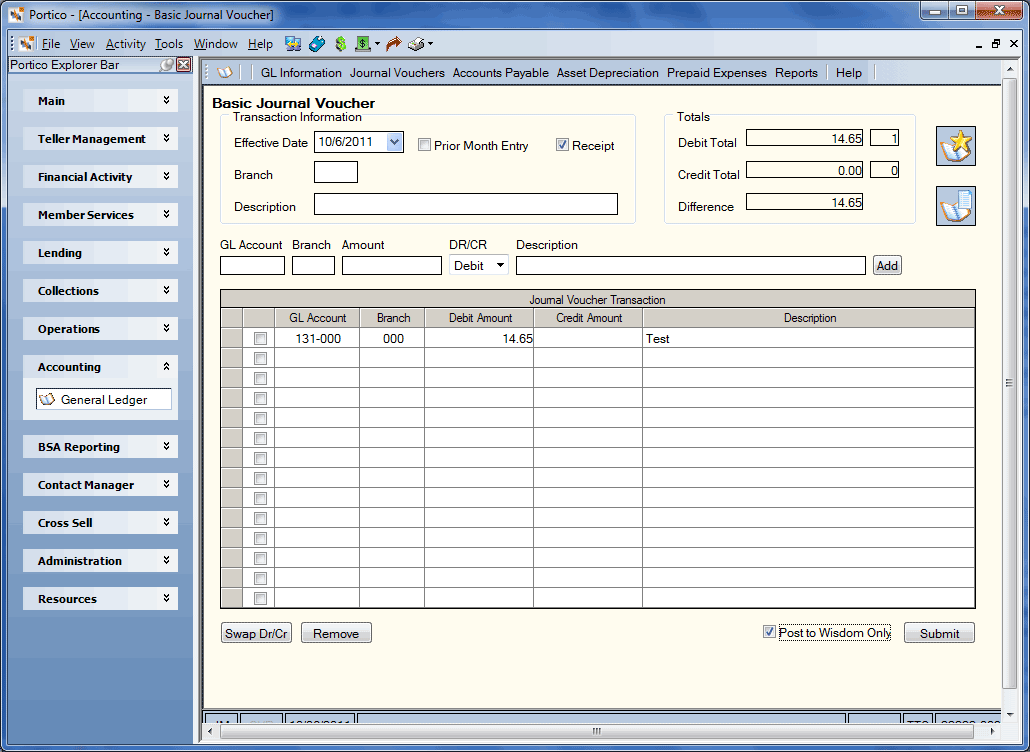Click the printer icon in toolbar
Screen dimensions: 1030x752
click(x=416, y=44)
